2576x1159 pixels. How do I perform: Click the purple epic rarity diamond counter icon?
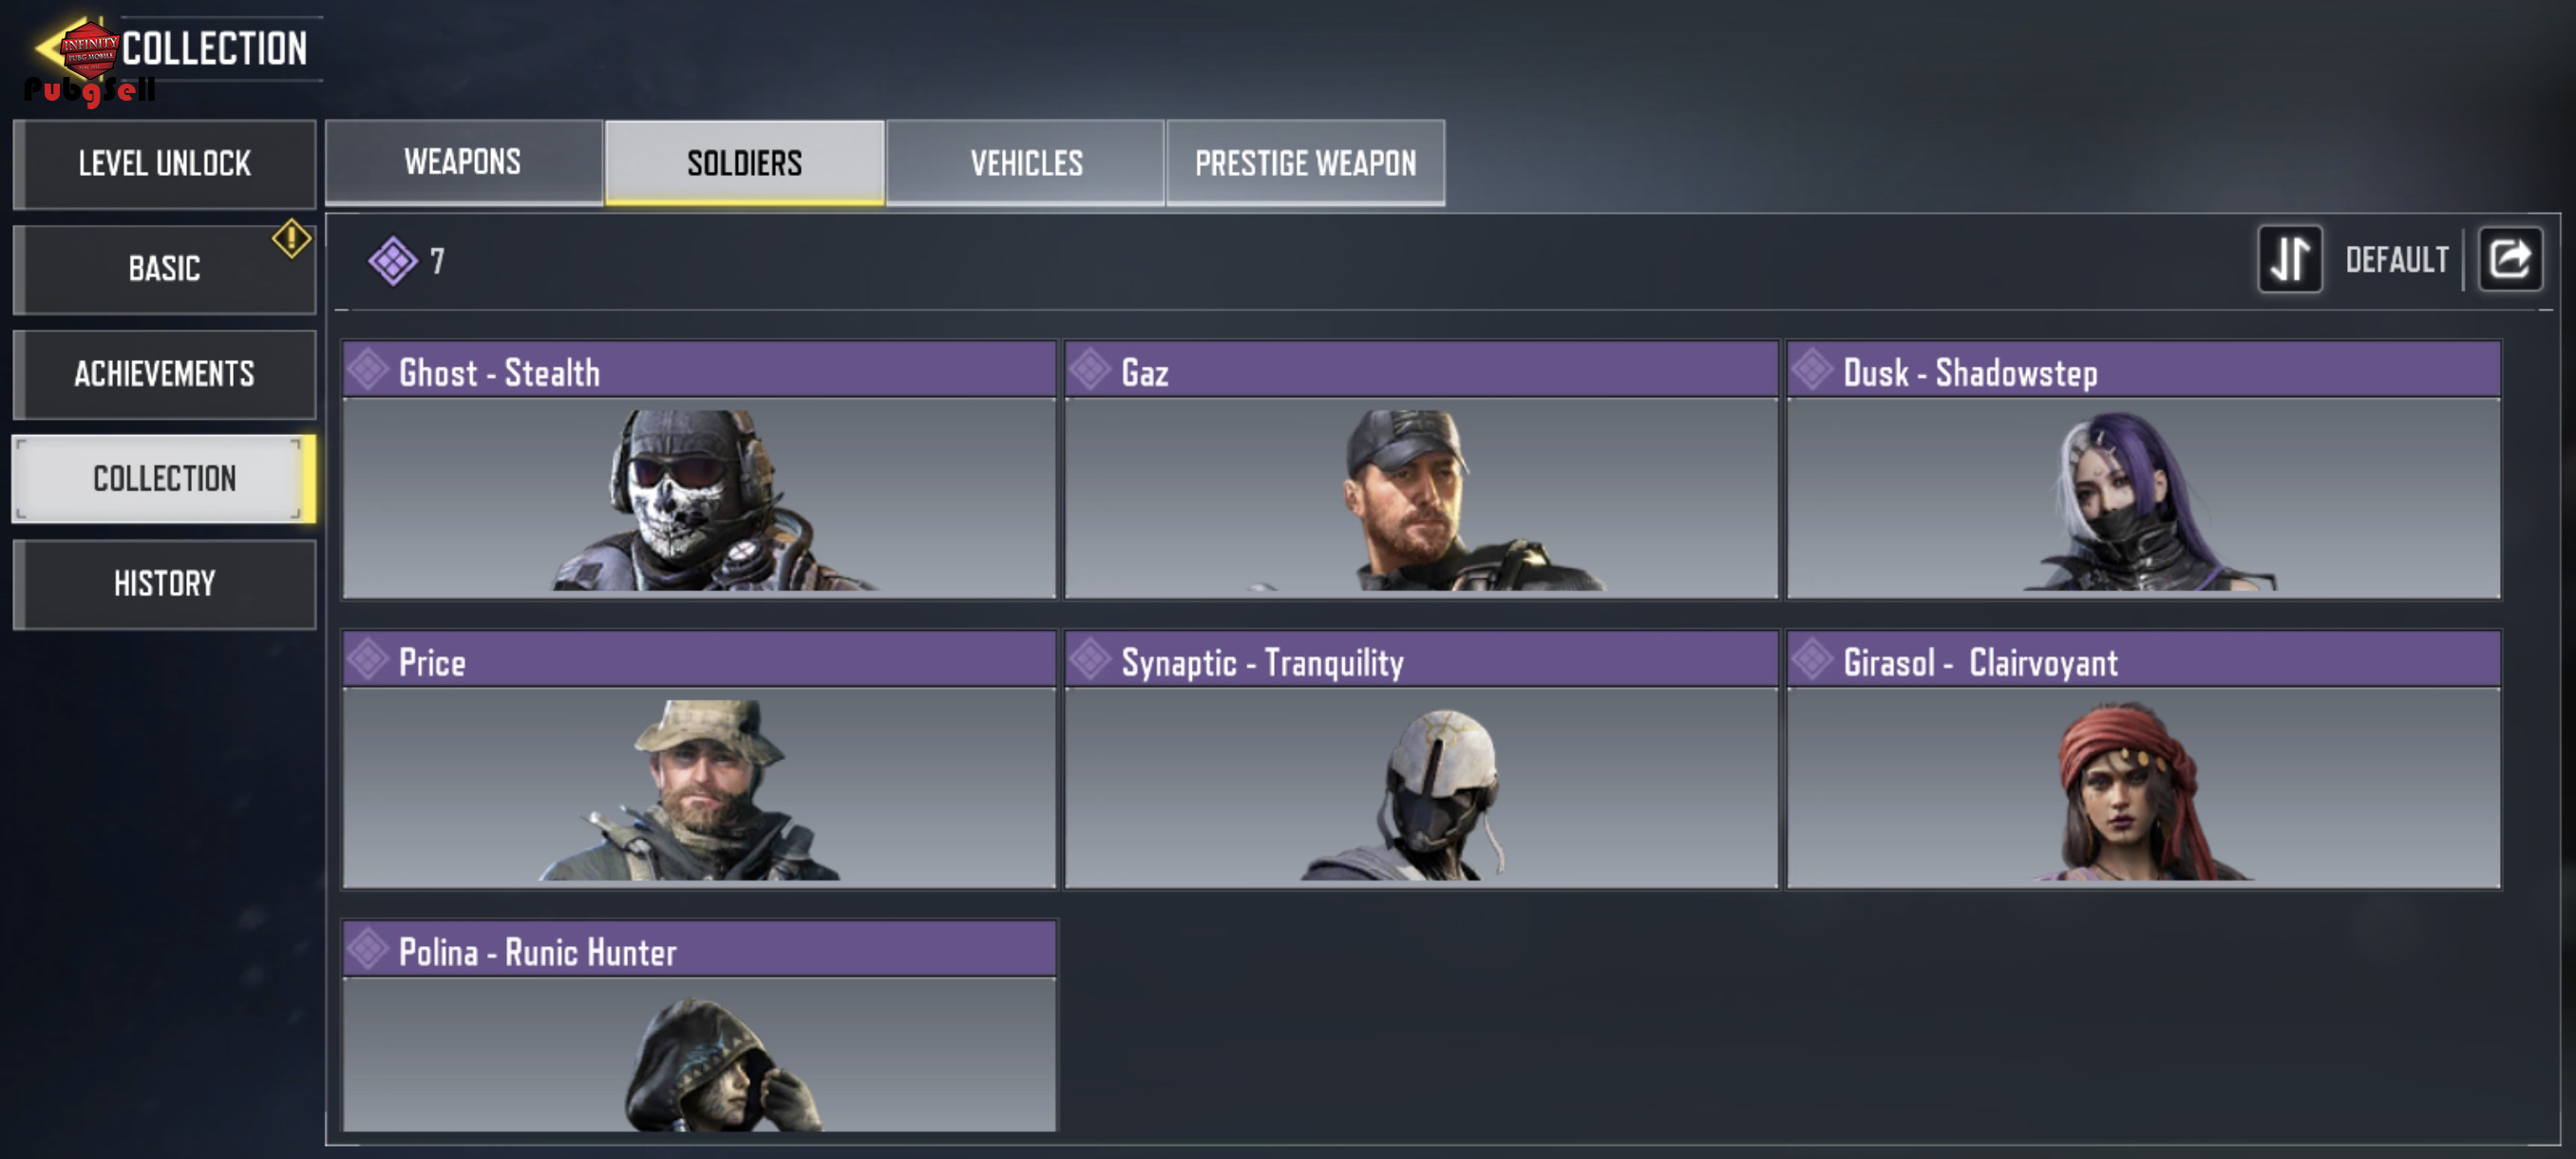(392, 261)
